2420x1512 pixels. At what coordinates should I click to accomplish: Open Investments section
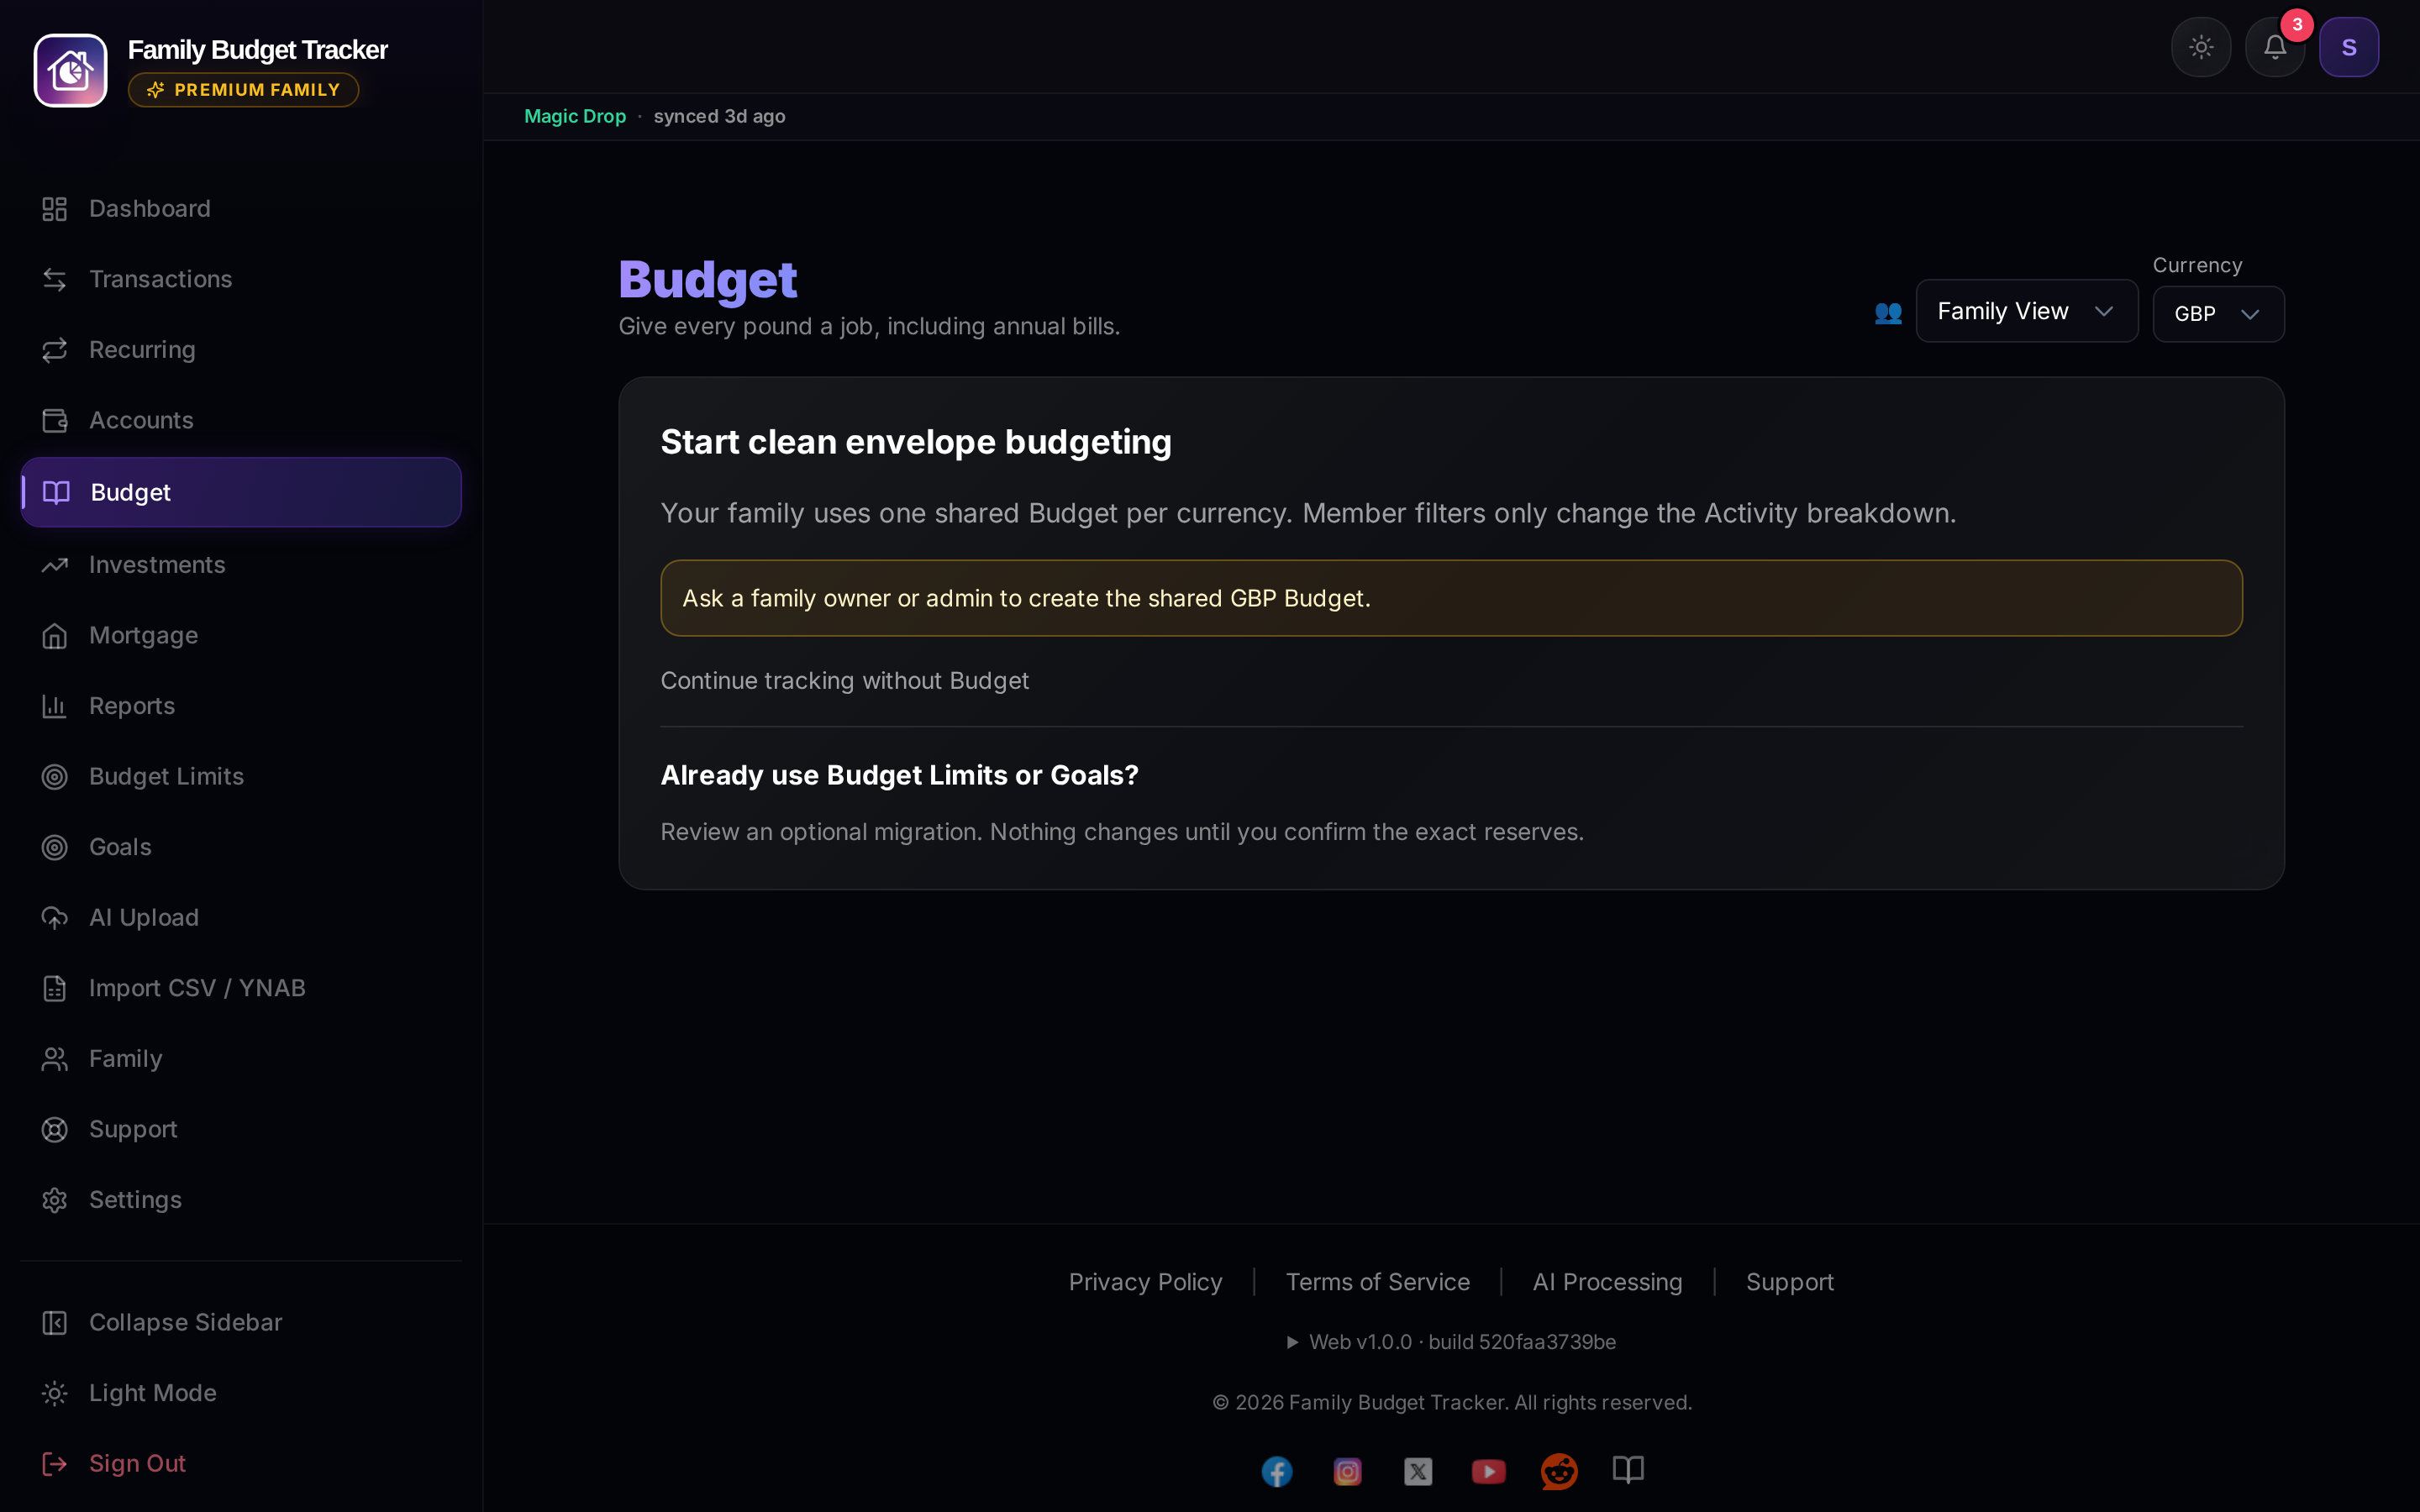pyautogui.click(x=241, y=564)
